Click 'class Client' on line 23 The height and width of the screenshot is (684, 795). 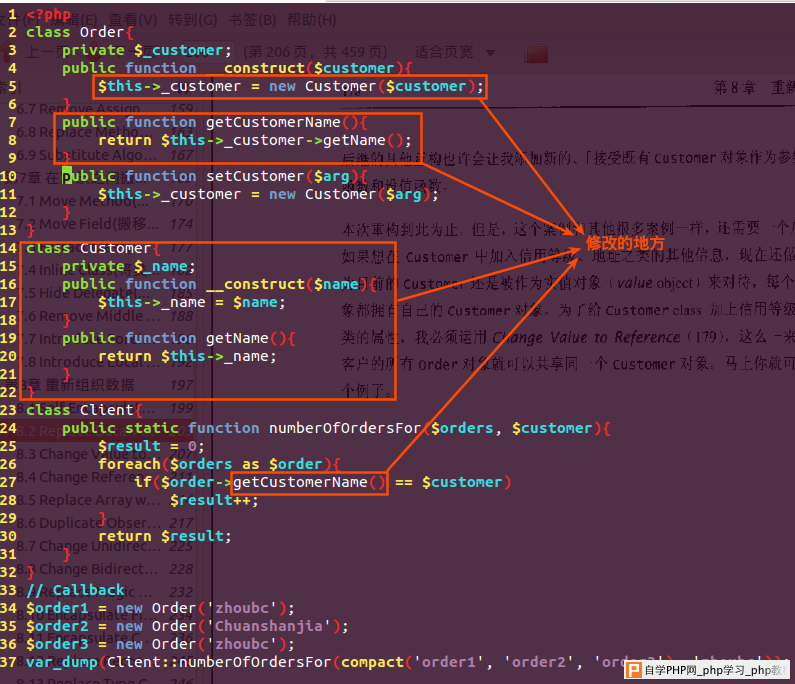pyautogui.click(x=80, y=410)
